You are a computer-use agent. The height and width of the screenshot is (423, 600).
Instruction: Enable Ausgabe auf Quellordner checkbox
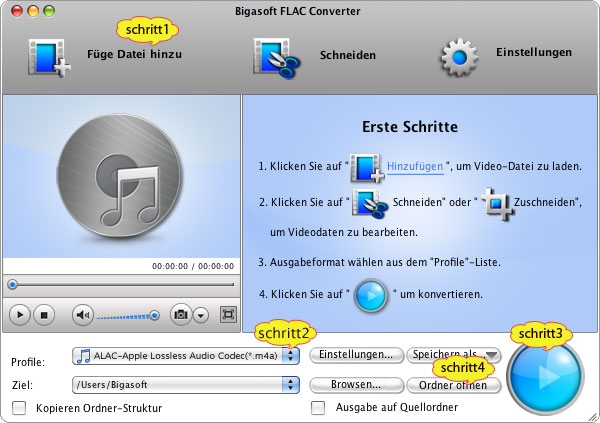click(318, 408)
